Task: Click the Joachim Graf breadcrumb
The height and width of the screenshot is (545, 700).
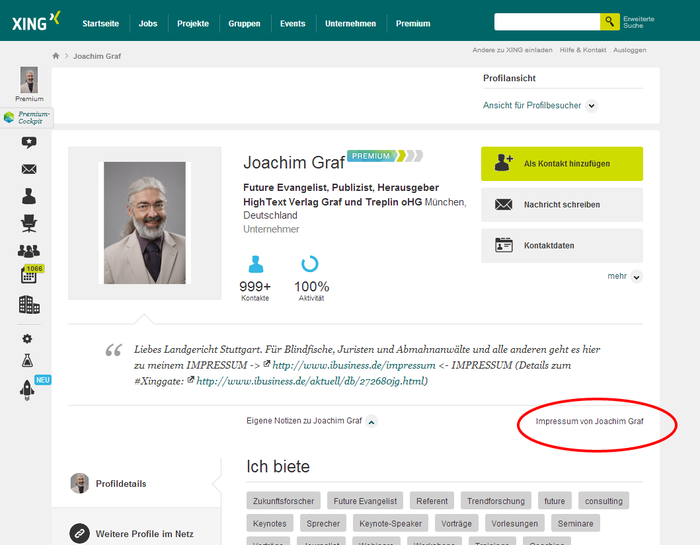Action: click(x=97, y=56)
